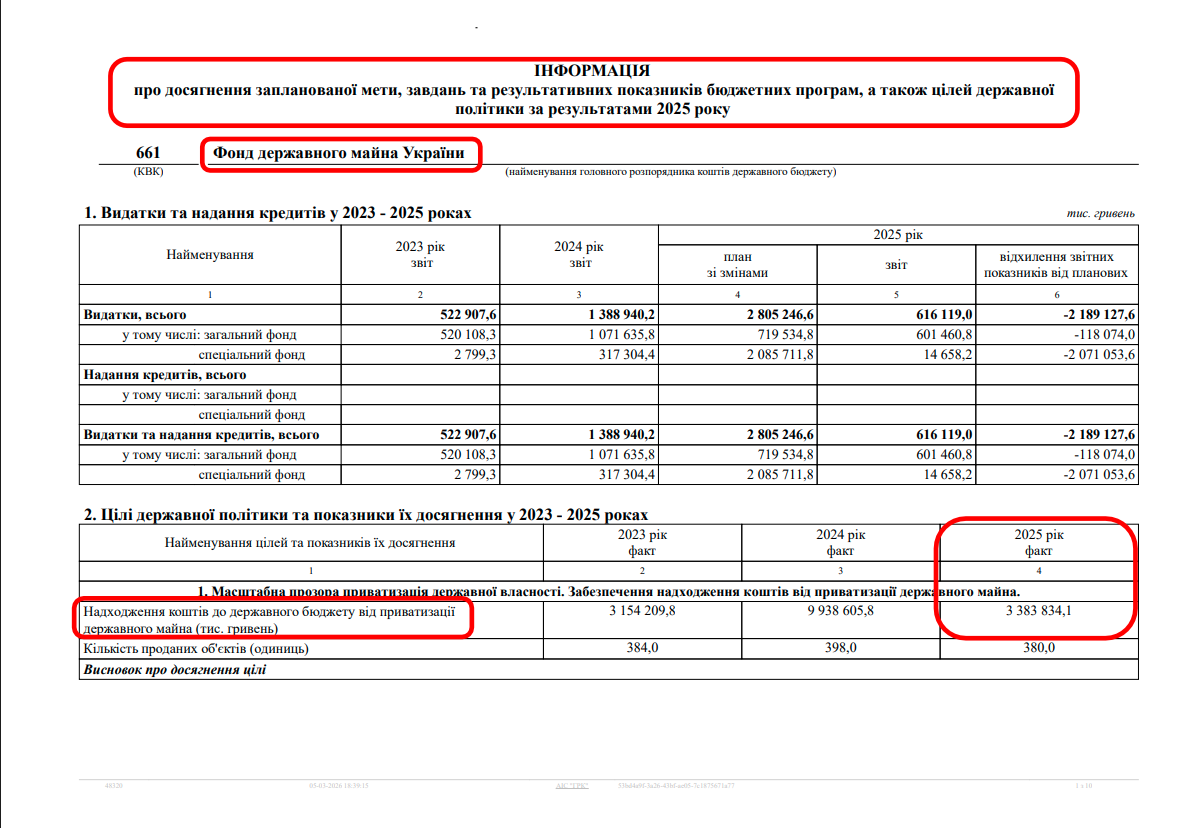Click the Найменування column header in first table
Viewport: 1177px width, 828px height.
209,255
